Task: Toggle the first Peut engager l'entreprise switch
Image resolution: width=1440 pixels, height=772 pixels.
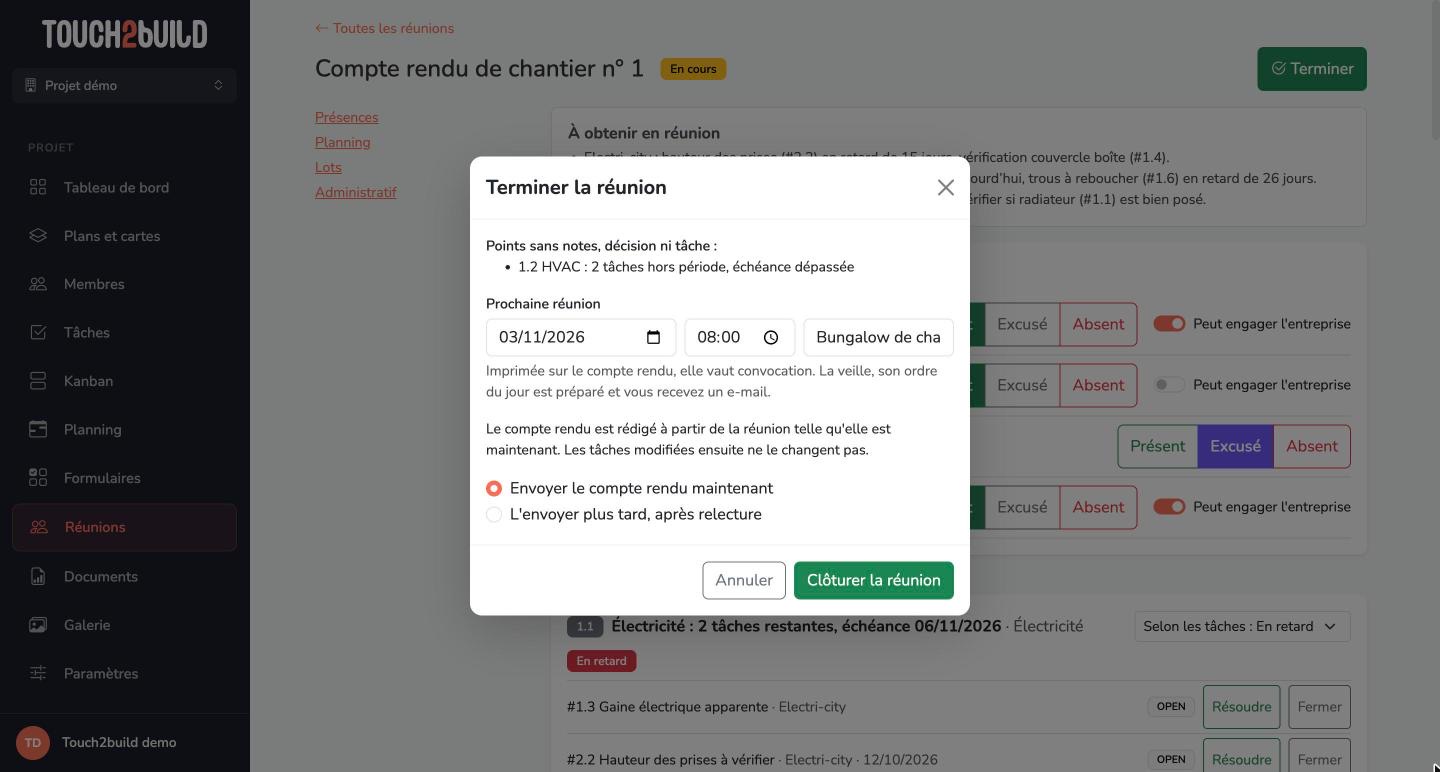Action: point(1169,324)
